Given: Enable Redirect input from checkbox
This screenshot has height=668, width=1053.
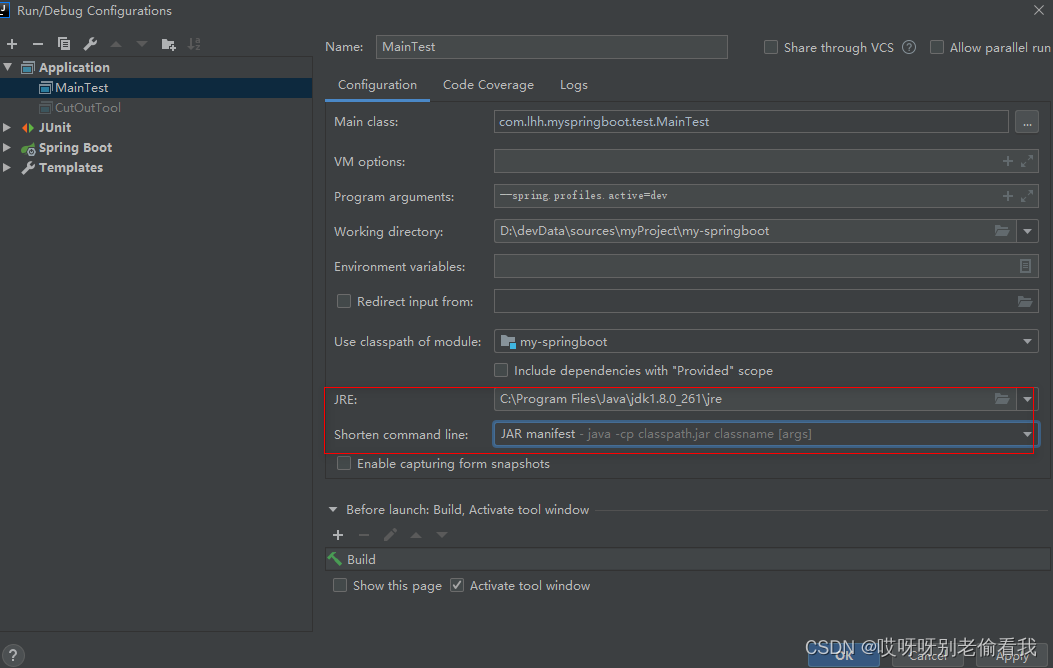Looking at the screenshot, I should 344,301.
